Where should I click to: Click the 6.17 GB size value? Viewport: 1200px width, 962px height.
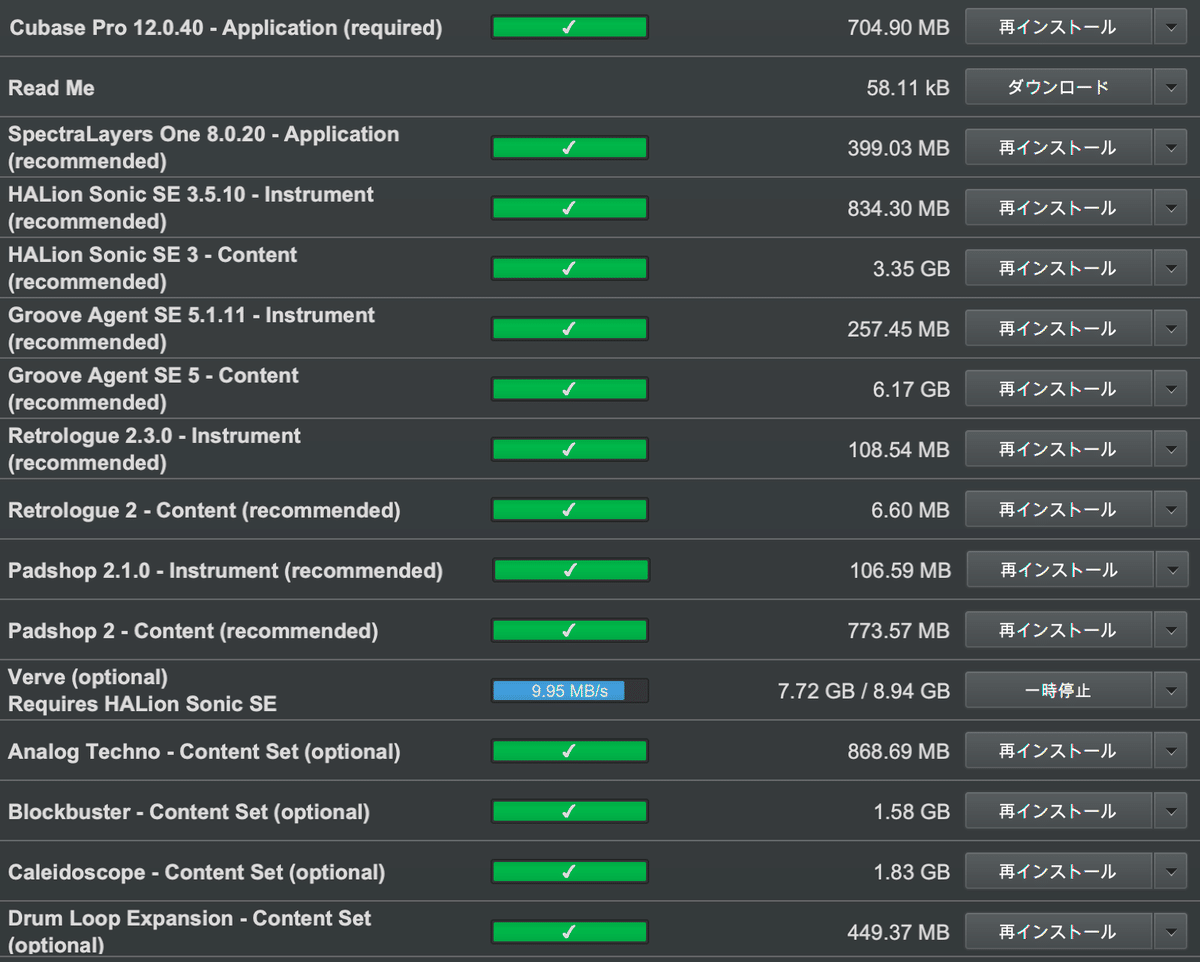(911, 389)
